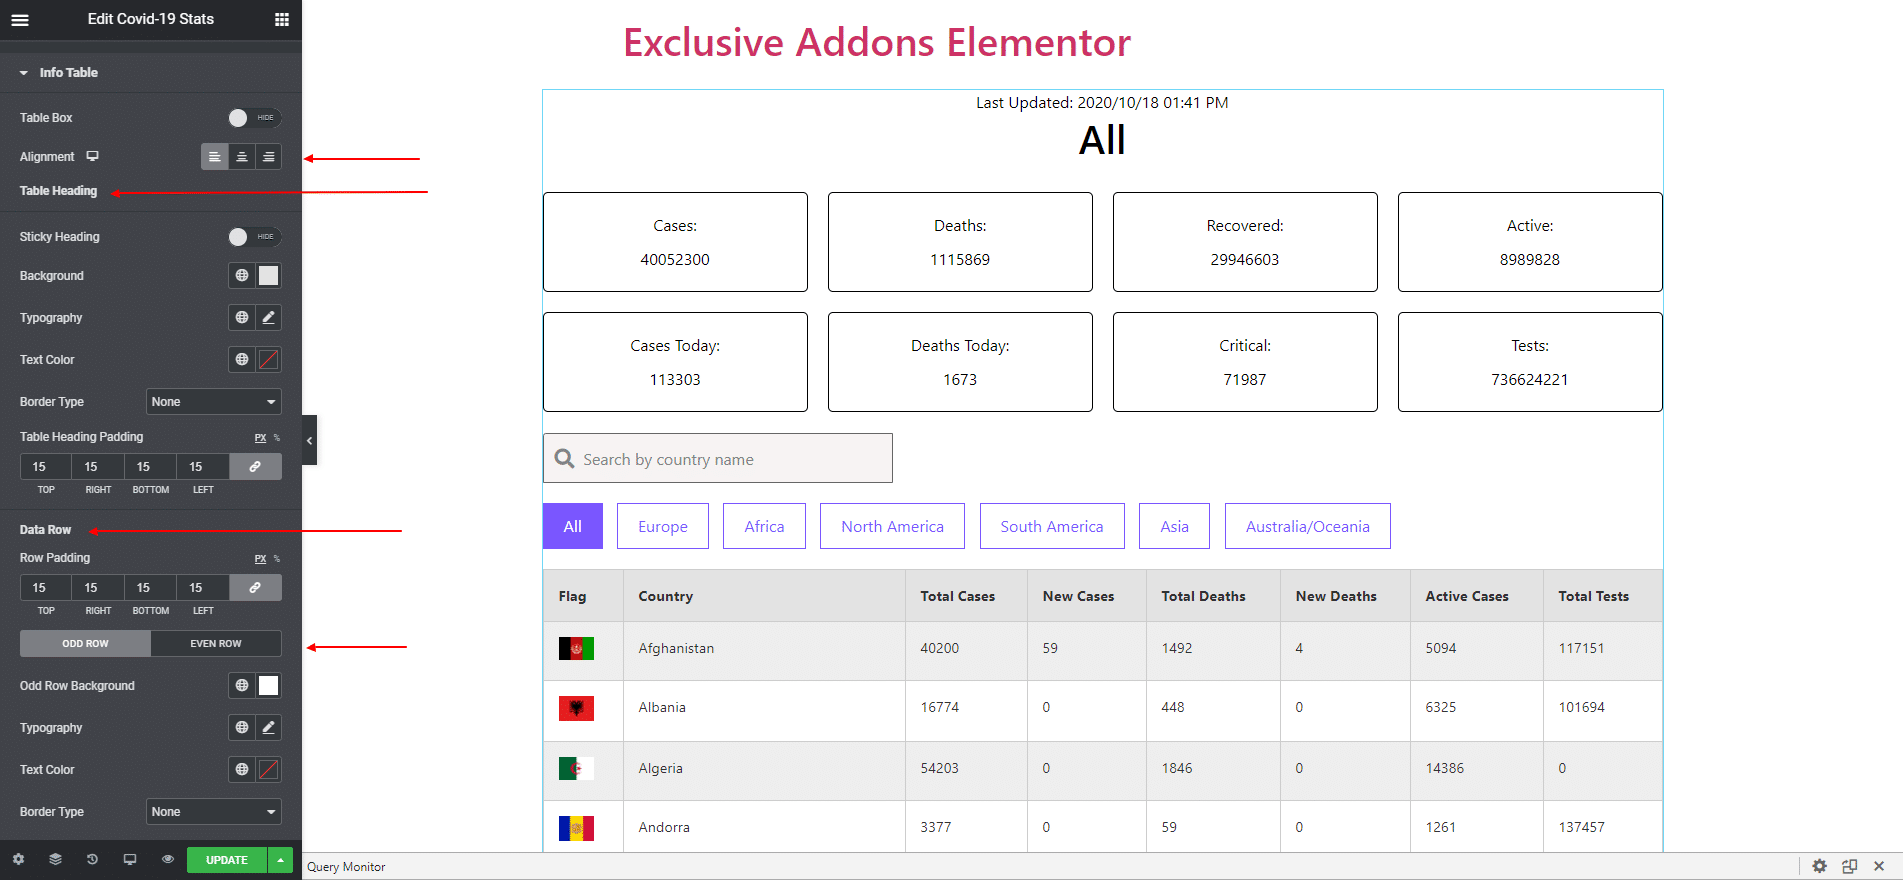Open Query Monitor link

tap(346, 867)
